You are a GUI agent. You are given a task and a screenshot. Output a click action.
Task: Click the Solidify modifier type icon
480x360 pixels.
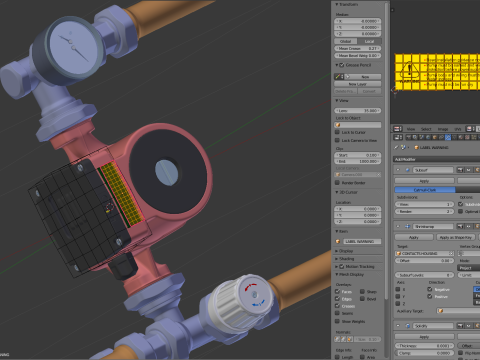pos(407,326)
